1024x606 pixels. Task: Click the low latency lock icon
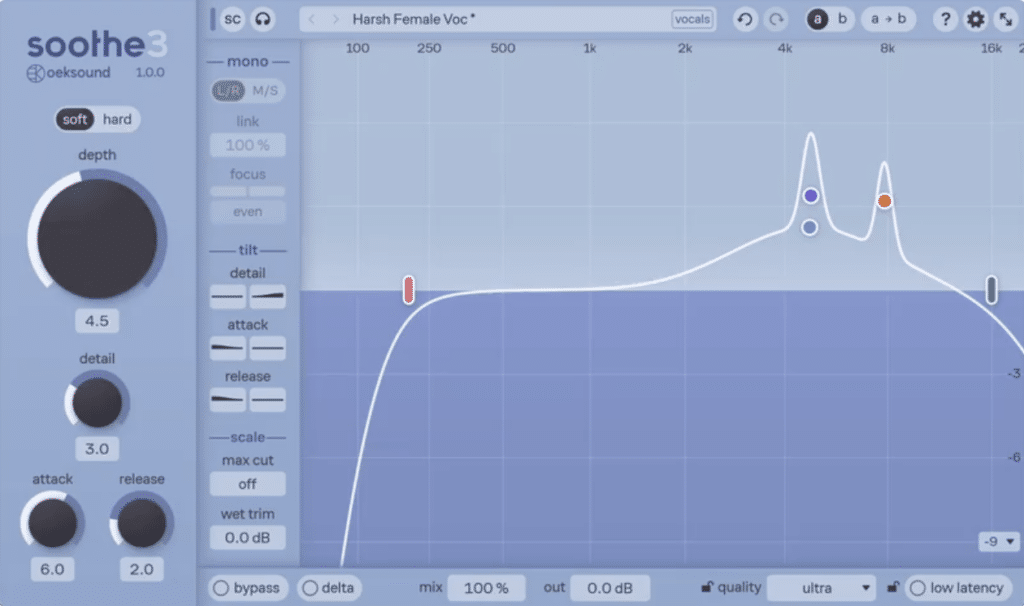tap(893, 587)
